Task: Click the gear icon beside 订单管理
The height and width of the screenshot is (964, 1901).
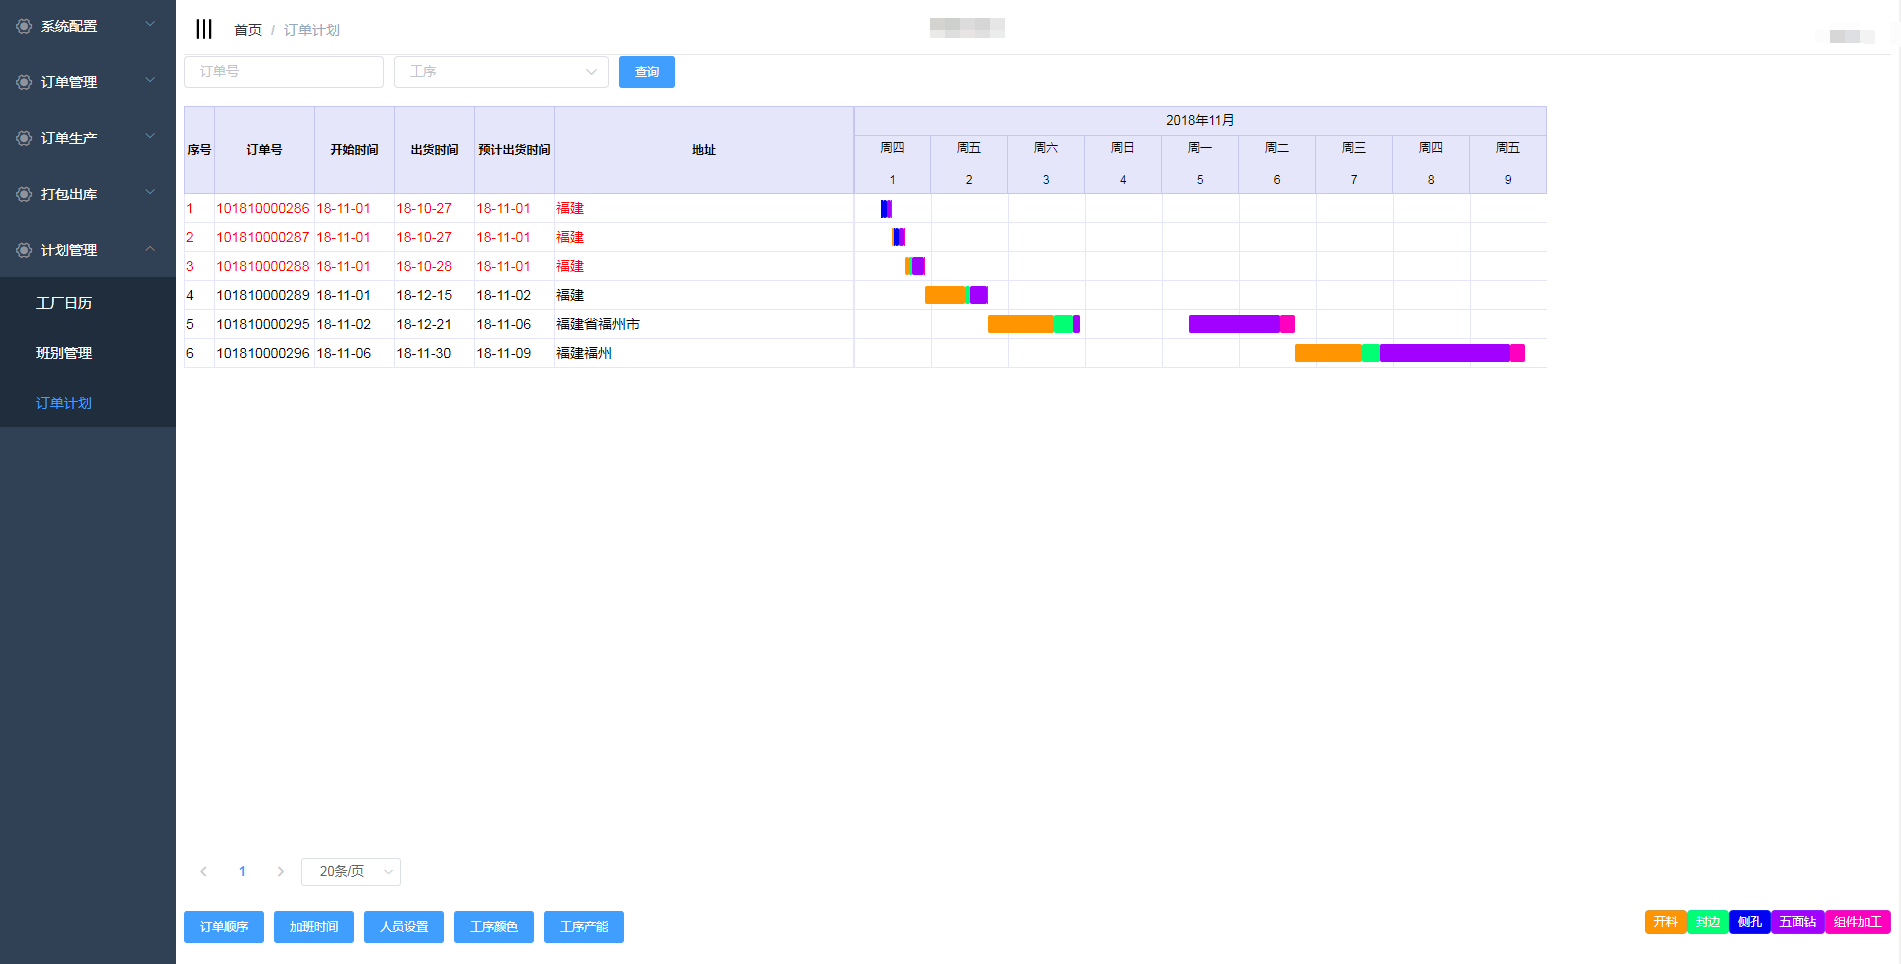Action: point(24,82)
